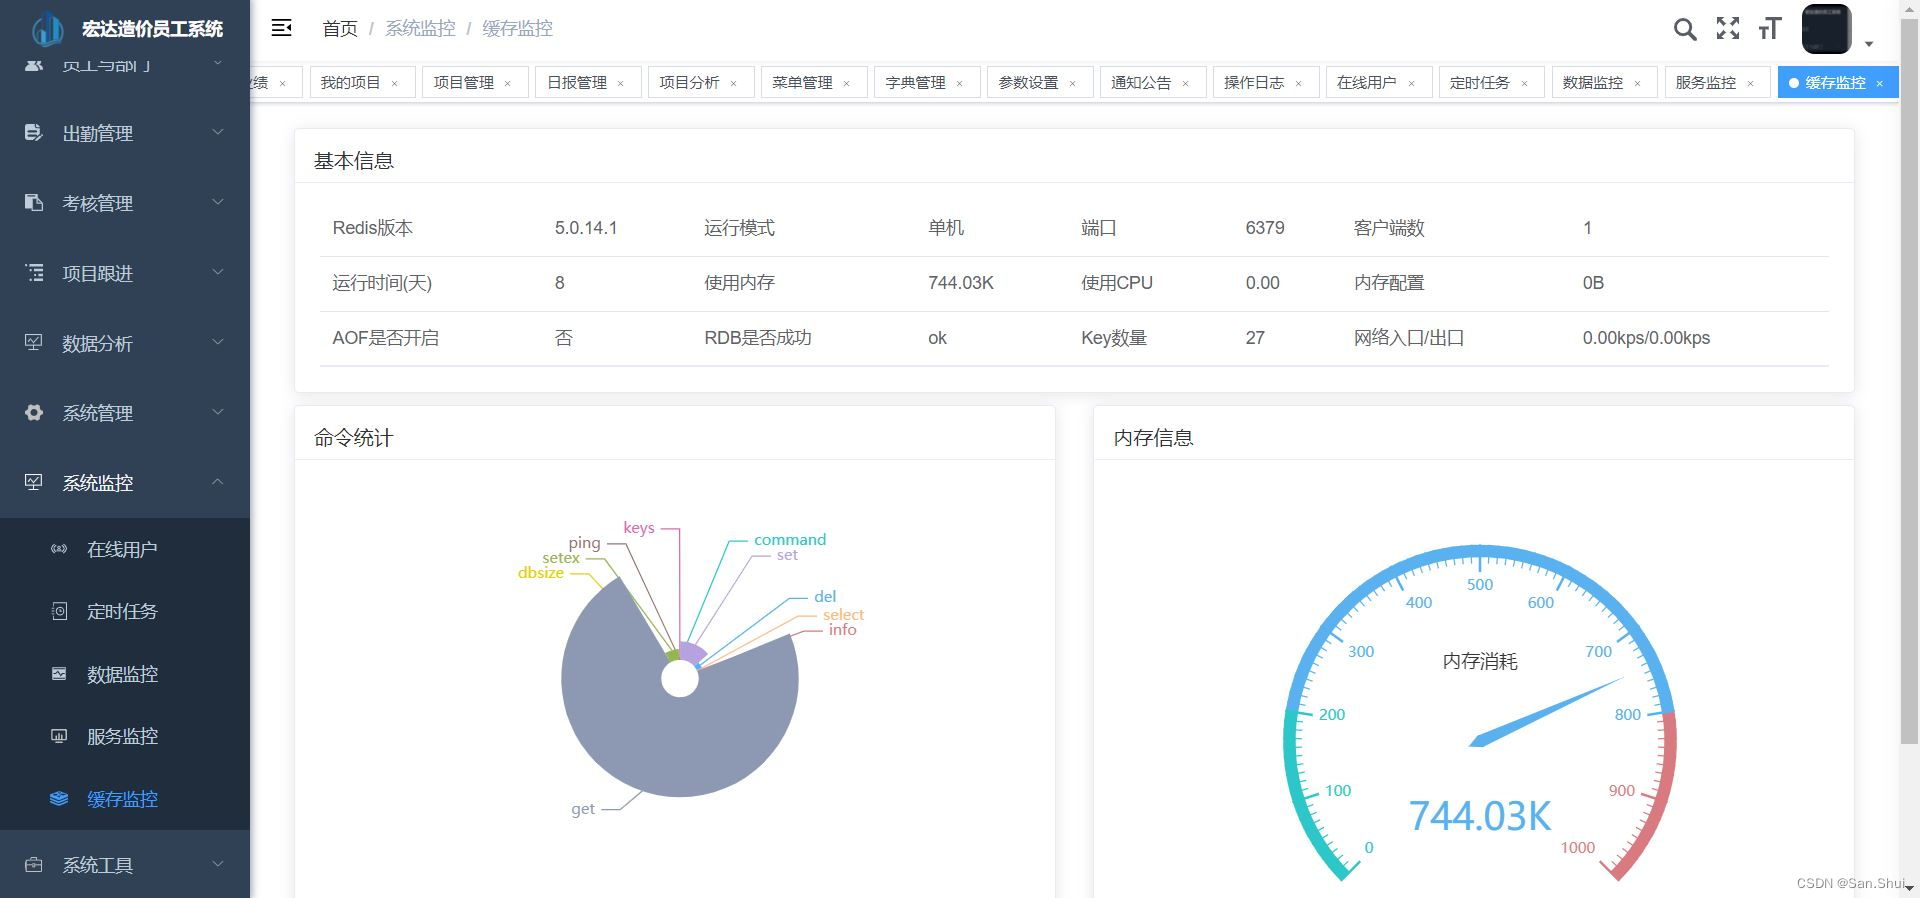Open 定时任务 in the sidebar
1920x898 pixels.
125,611
